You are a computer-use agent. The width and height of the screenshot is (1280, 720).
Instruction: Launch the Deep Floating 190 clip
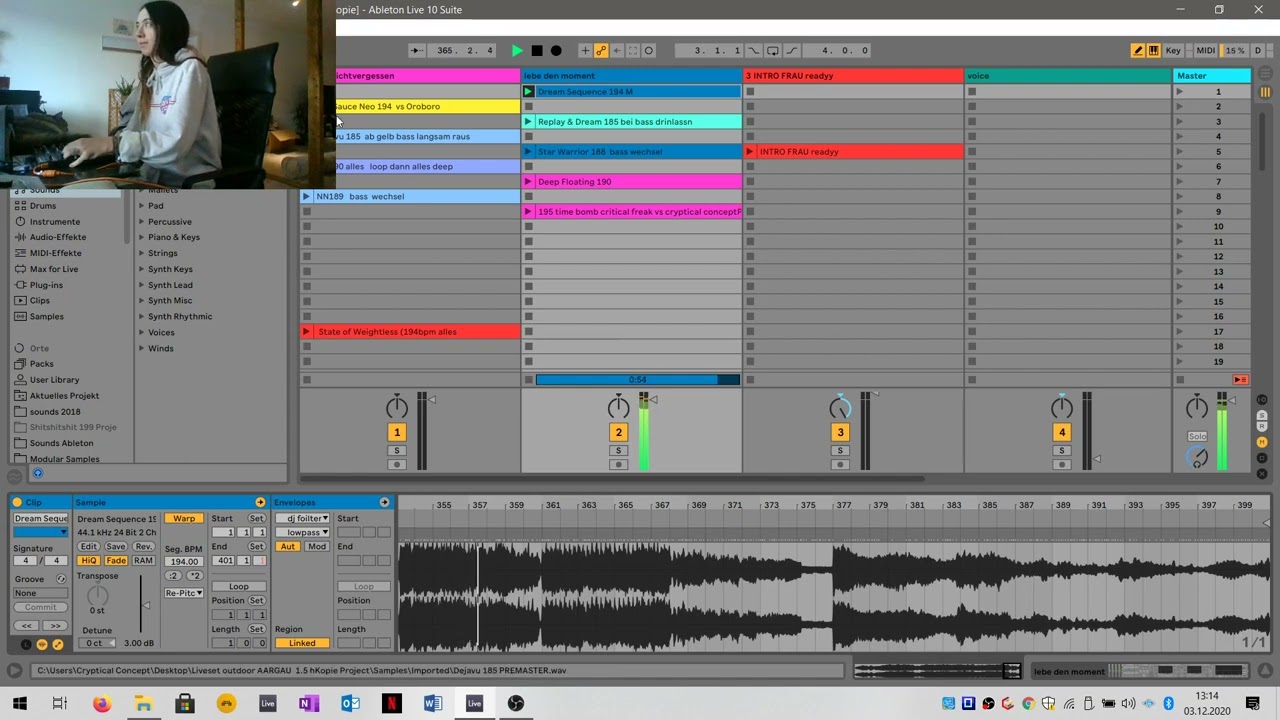pos(529,181)
